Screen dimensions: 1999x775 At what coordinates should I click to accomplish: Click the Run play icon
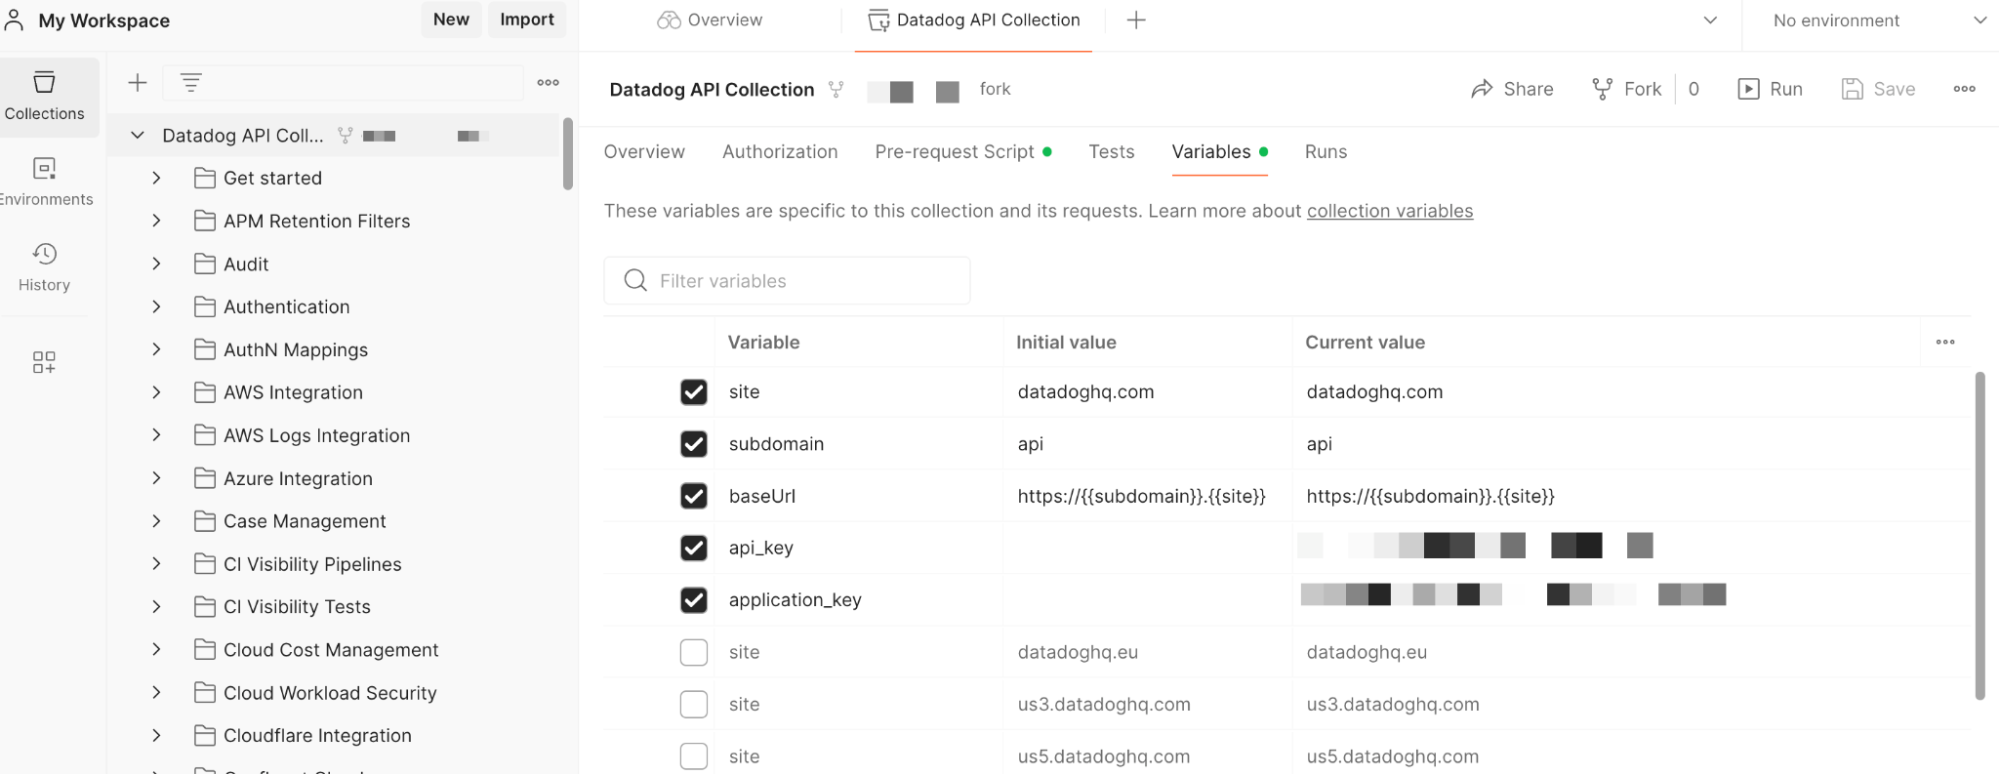(1748, 89)
